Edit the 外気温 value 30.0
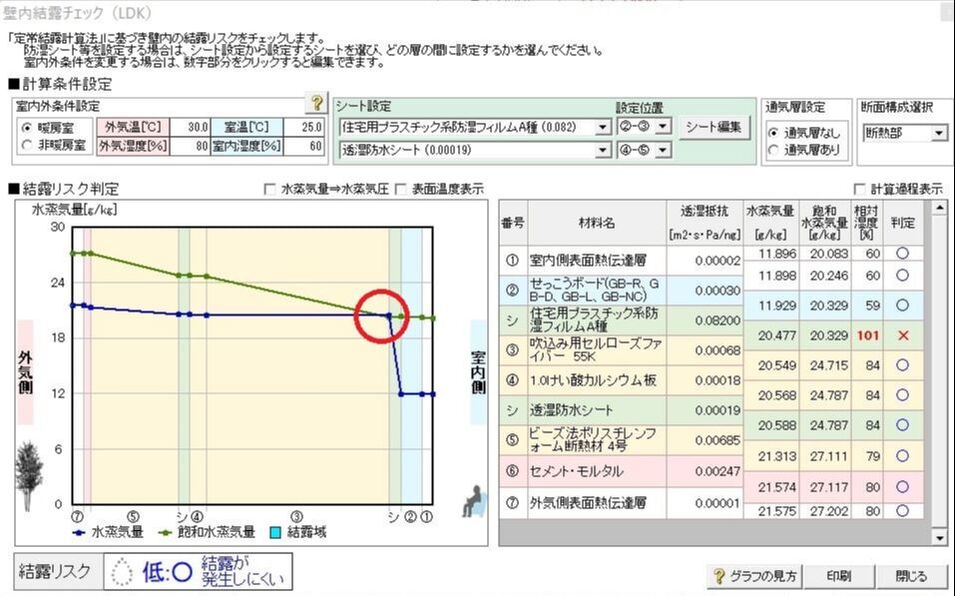Screen dimensions: 955x596 coord(190,127)
